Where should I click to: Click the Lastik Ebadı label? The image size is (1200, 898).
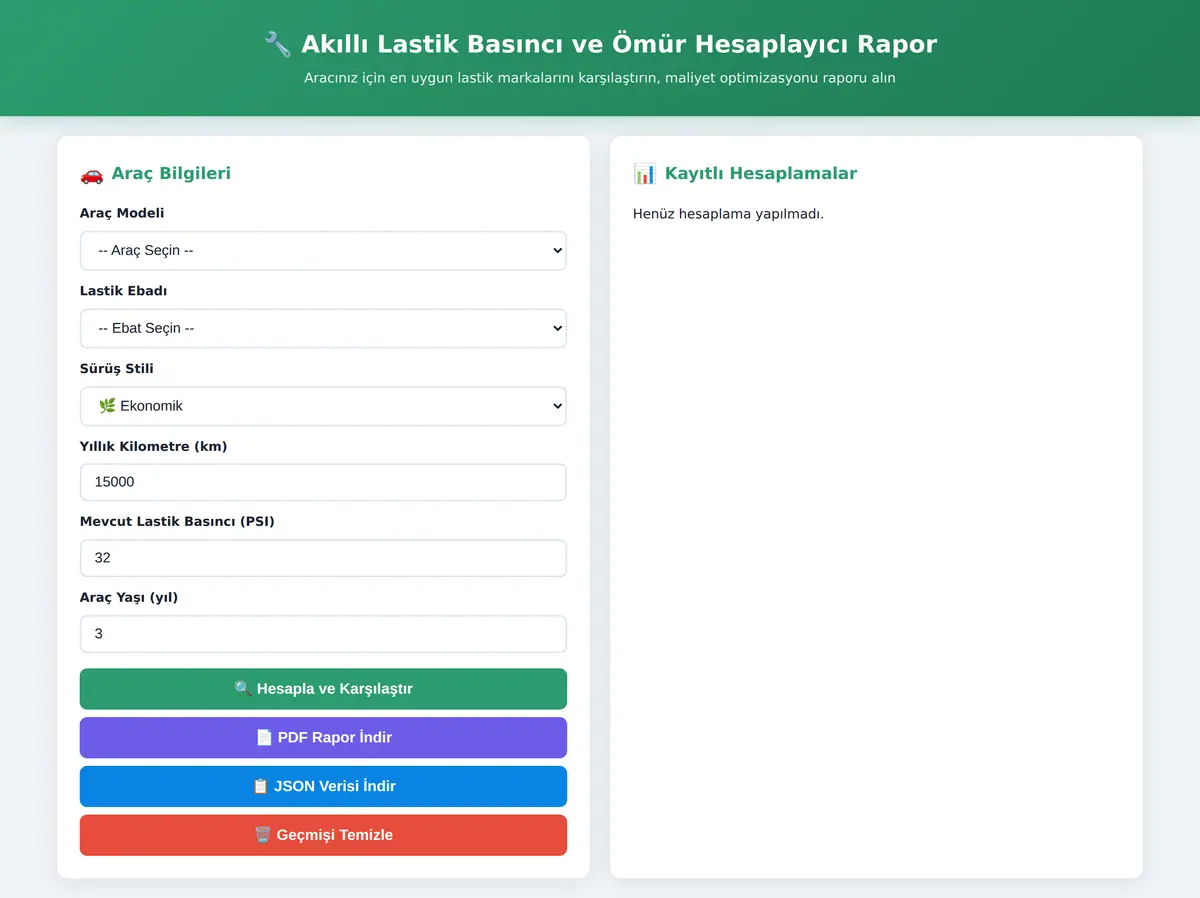pos(124,291)
